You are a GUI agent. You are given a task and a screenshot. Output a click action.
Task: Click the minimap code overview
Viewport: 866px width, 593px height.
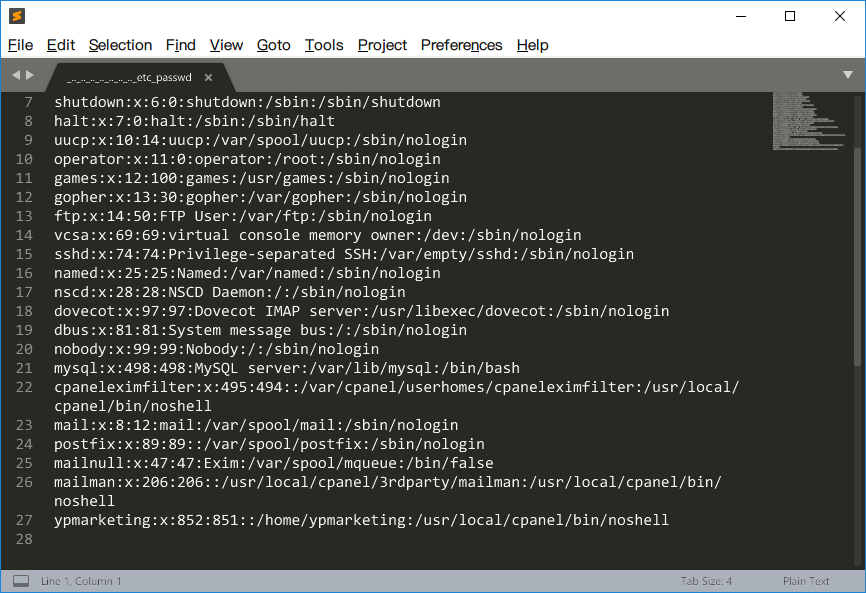809,121
